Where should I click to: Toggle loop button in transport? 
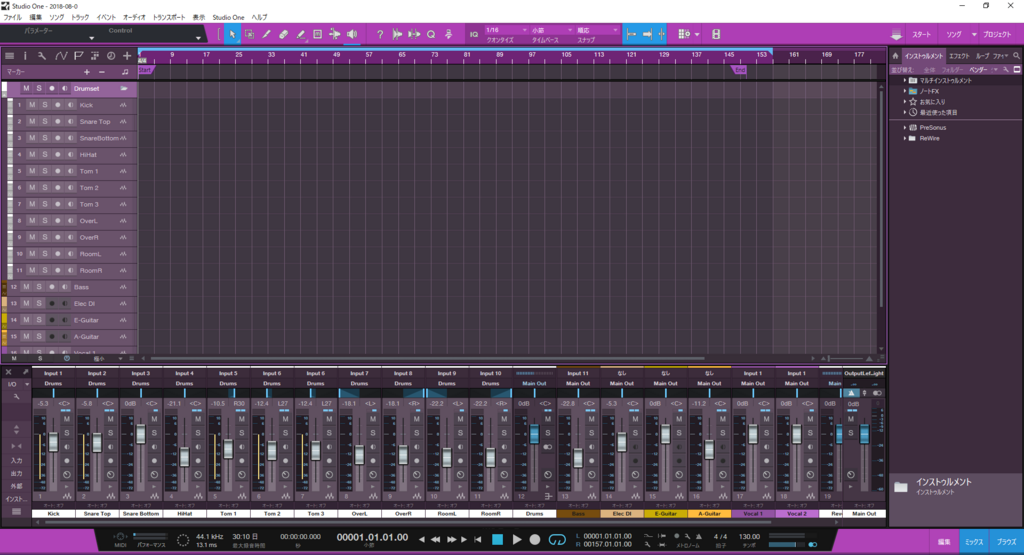(x=557, y=539)
